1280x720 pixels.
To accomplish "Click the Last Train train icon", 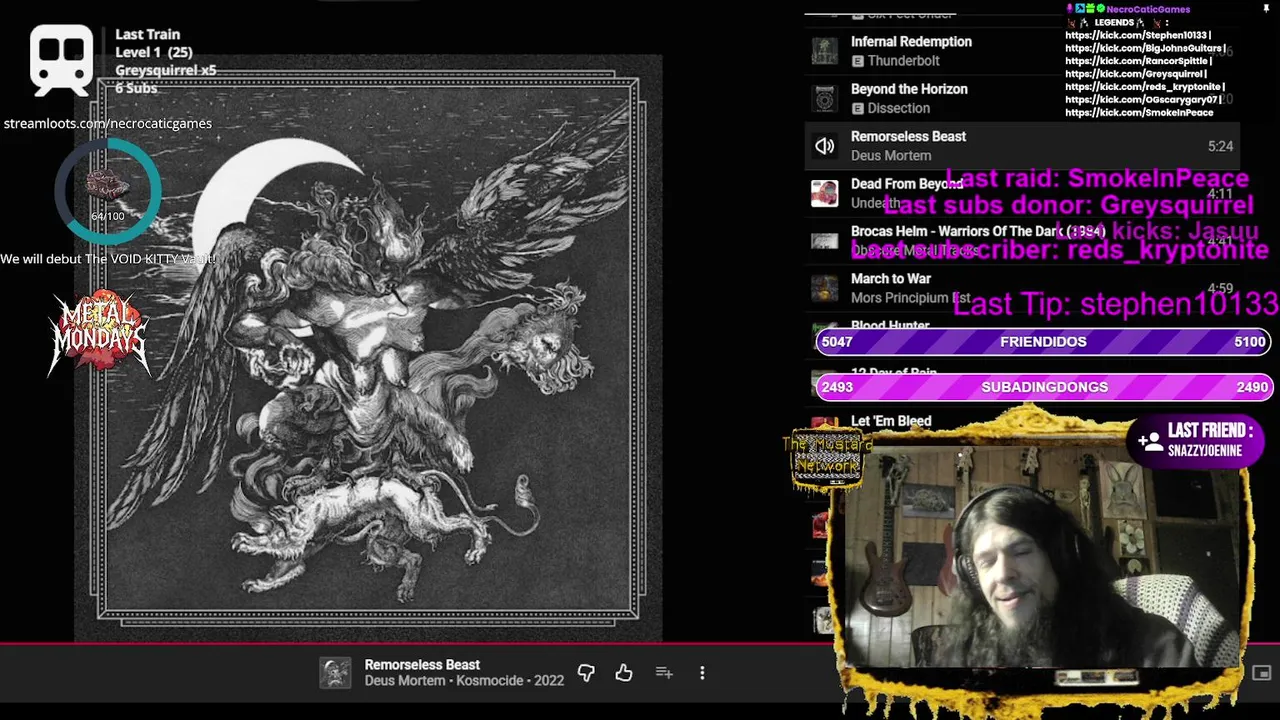I will click(61, 61).
